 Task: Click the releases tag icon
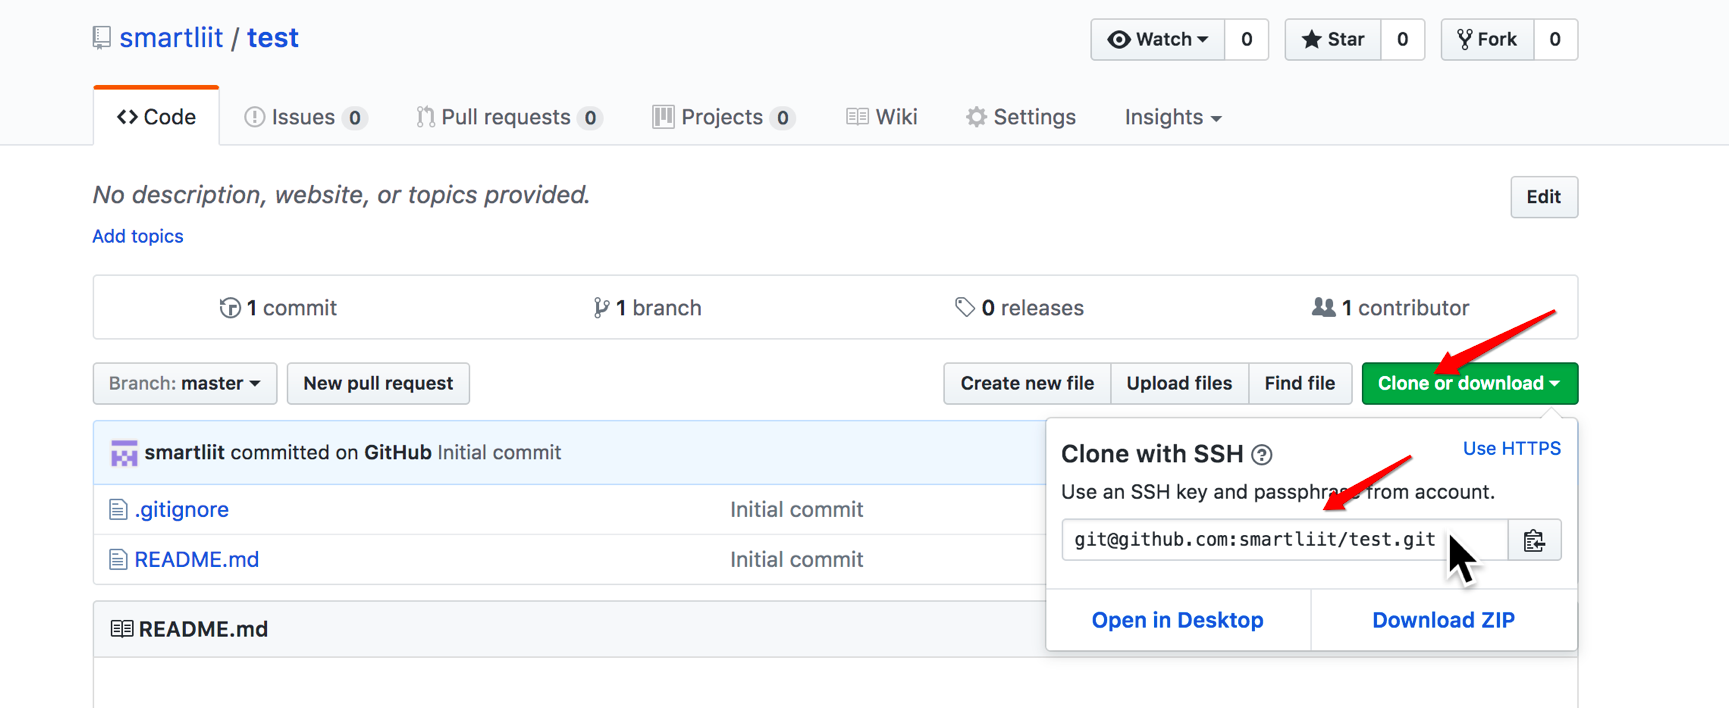(x=964, y=308)
